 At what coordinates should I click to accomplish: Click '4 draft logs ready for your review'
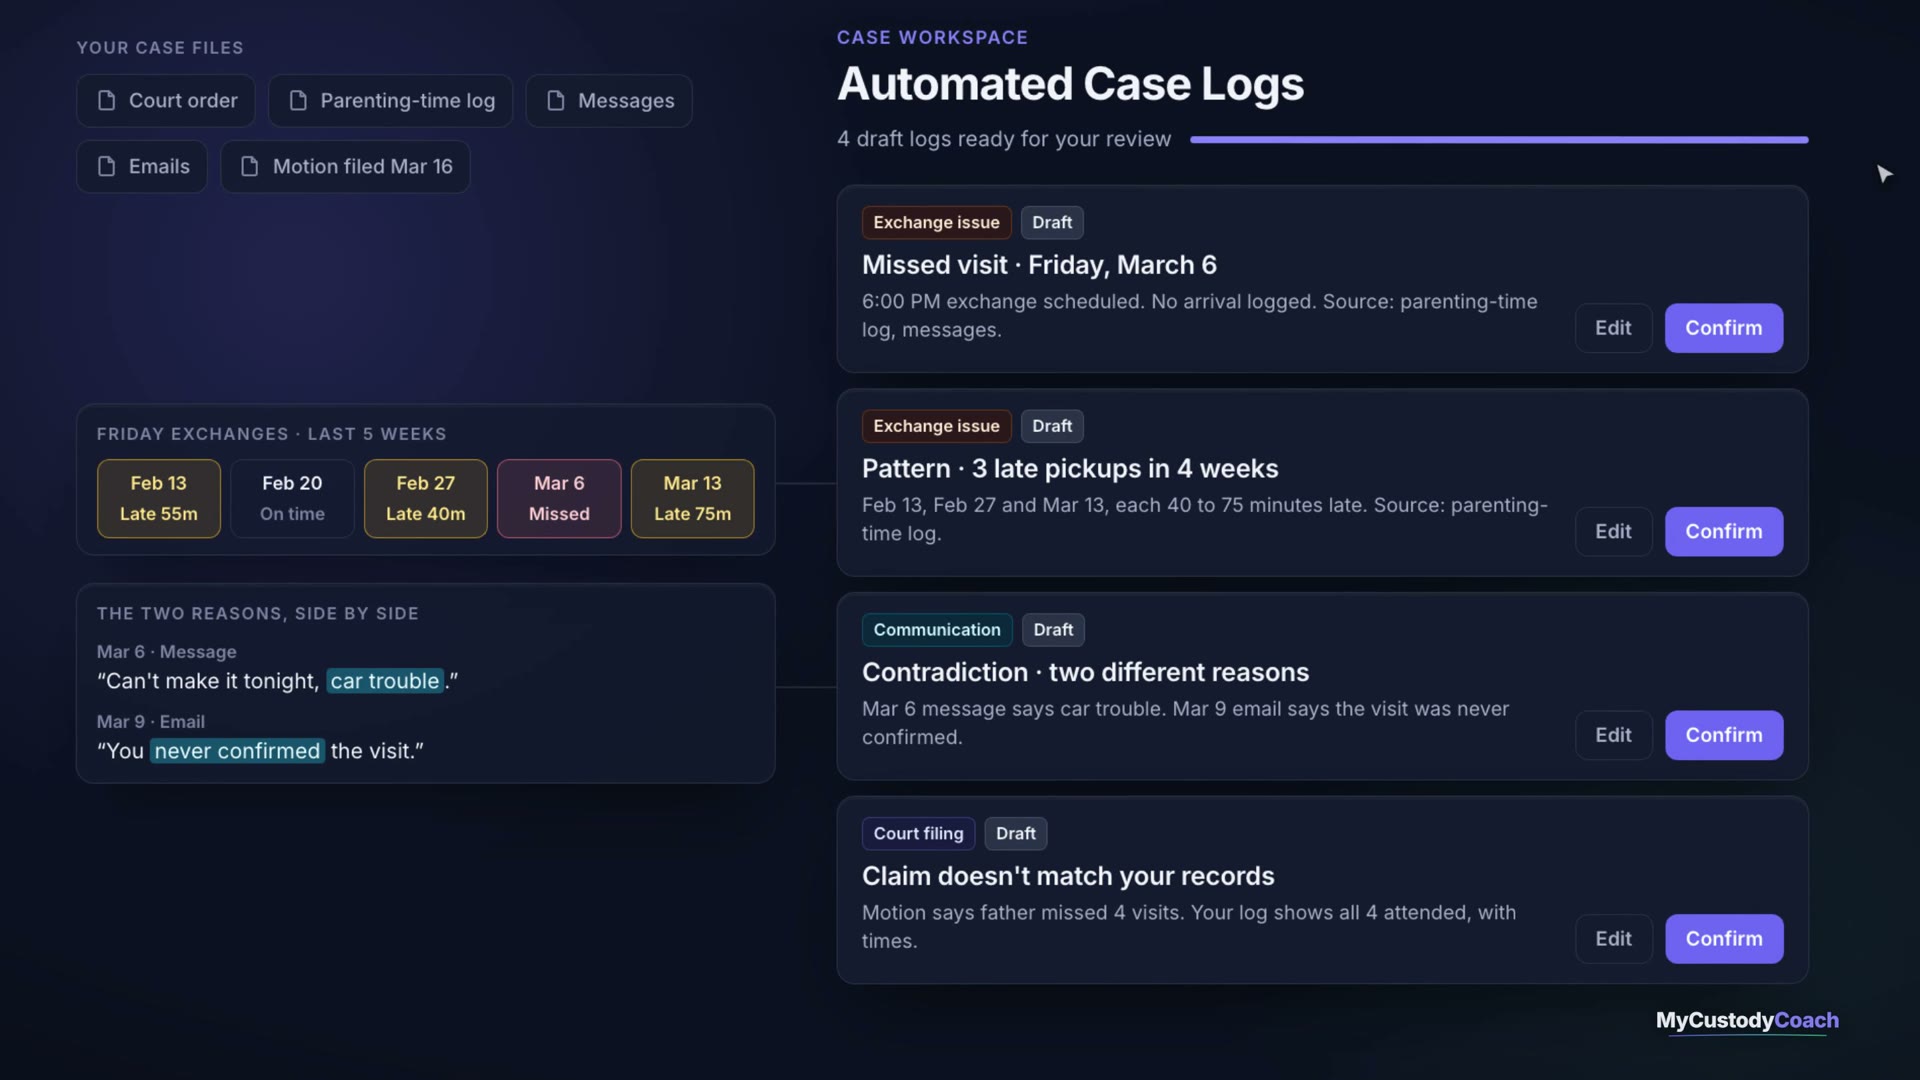(1004, 139)
